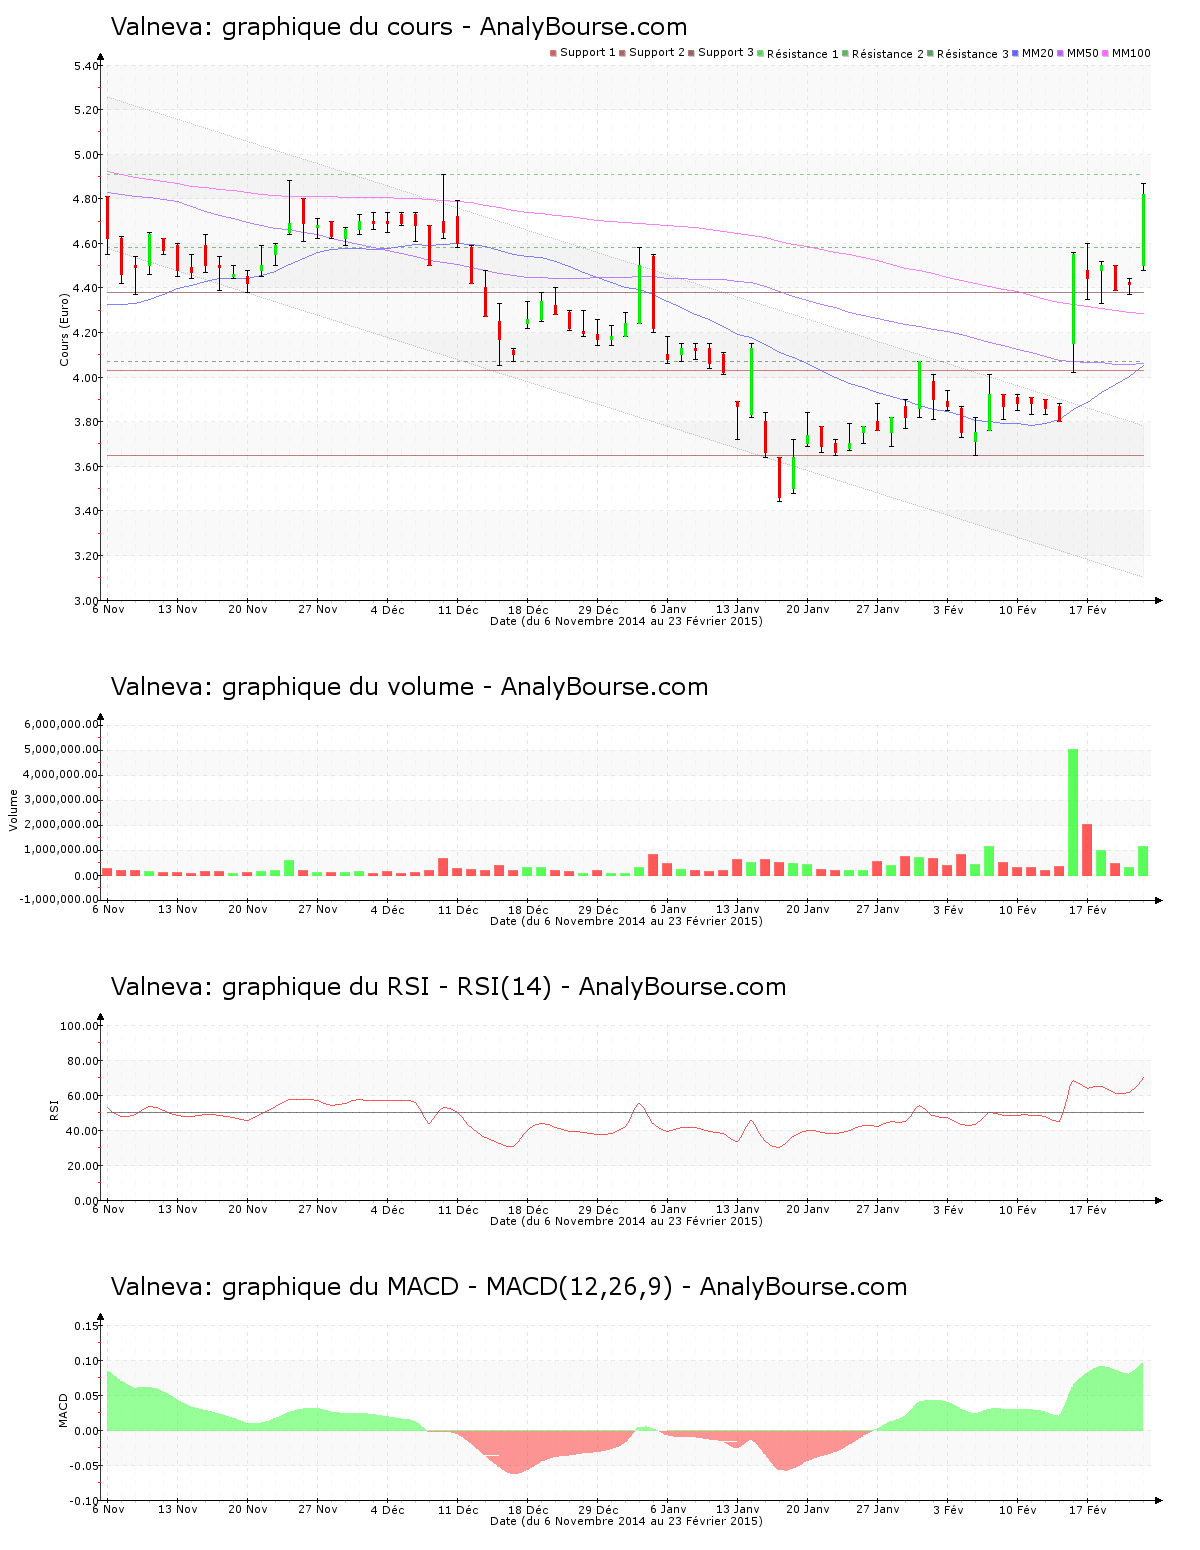Viewport: 1200px width, 1550px height.
Task: Click '3 Fév' date under the RSI chart
Action: [948, 1209]
